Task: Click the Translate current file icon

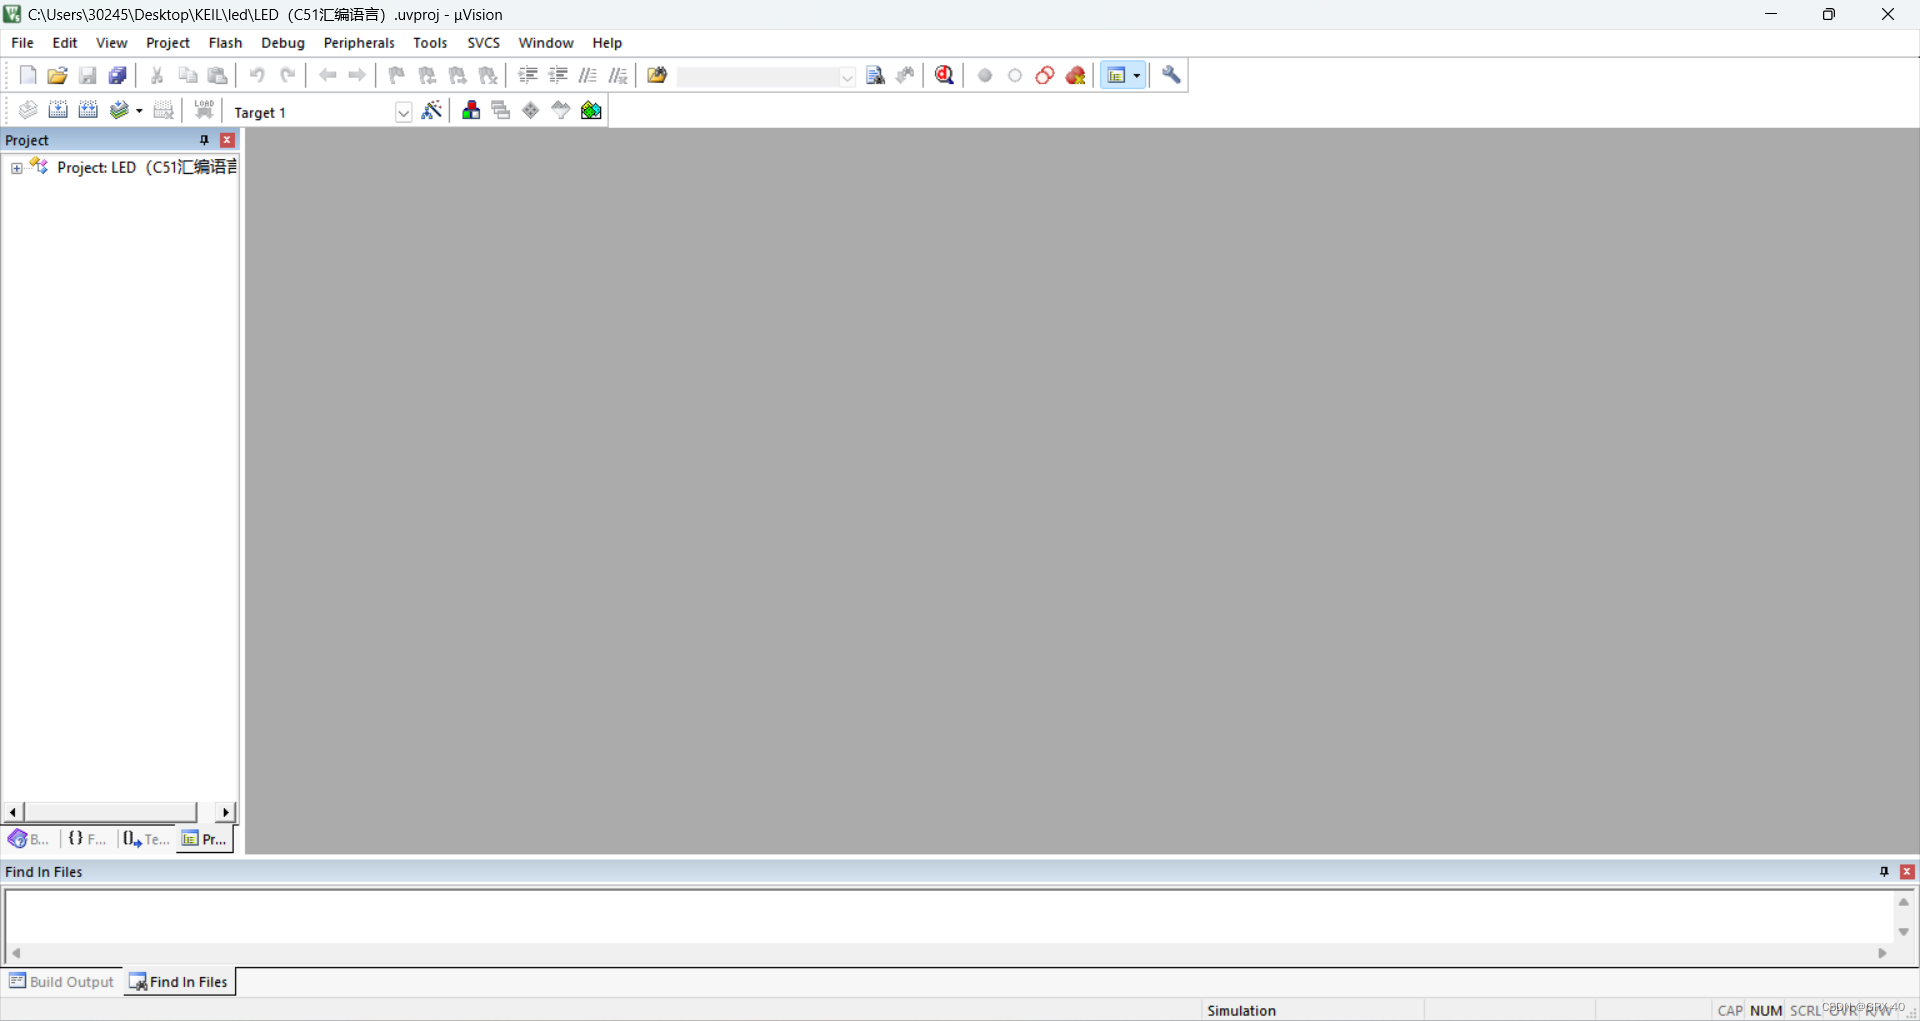Action: point(28,110)
